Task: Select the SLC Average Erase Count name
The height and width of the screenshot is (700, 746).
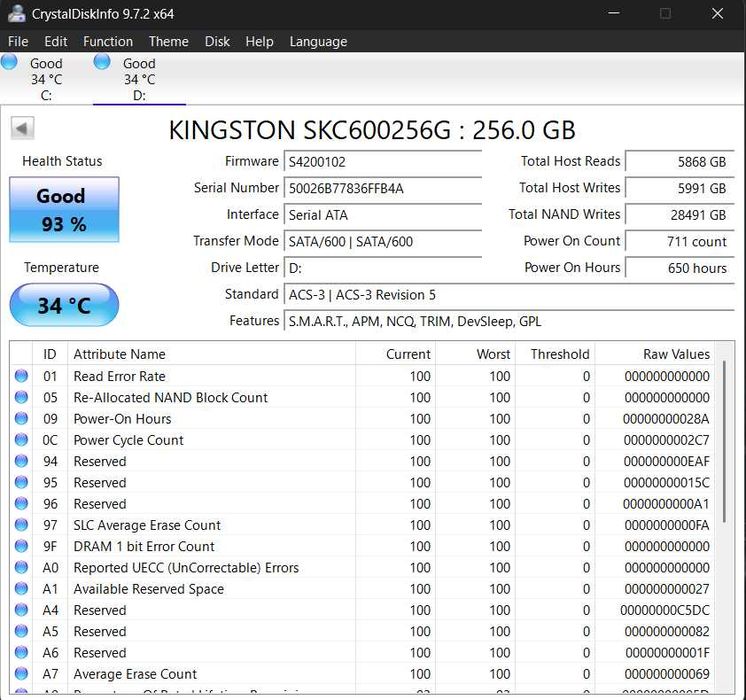Action: click(147, 525)
